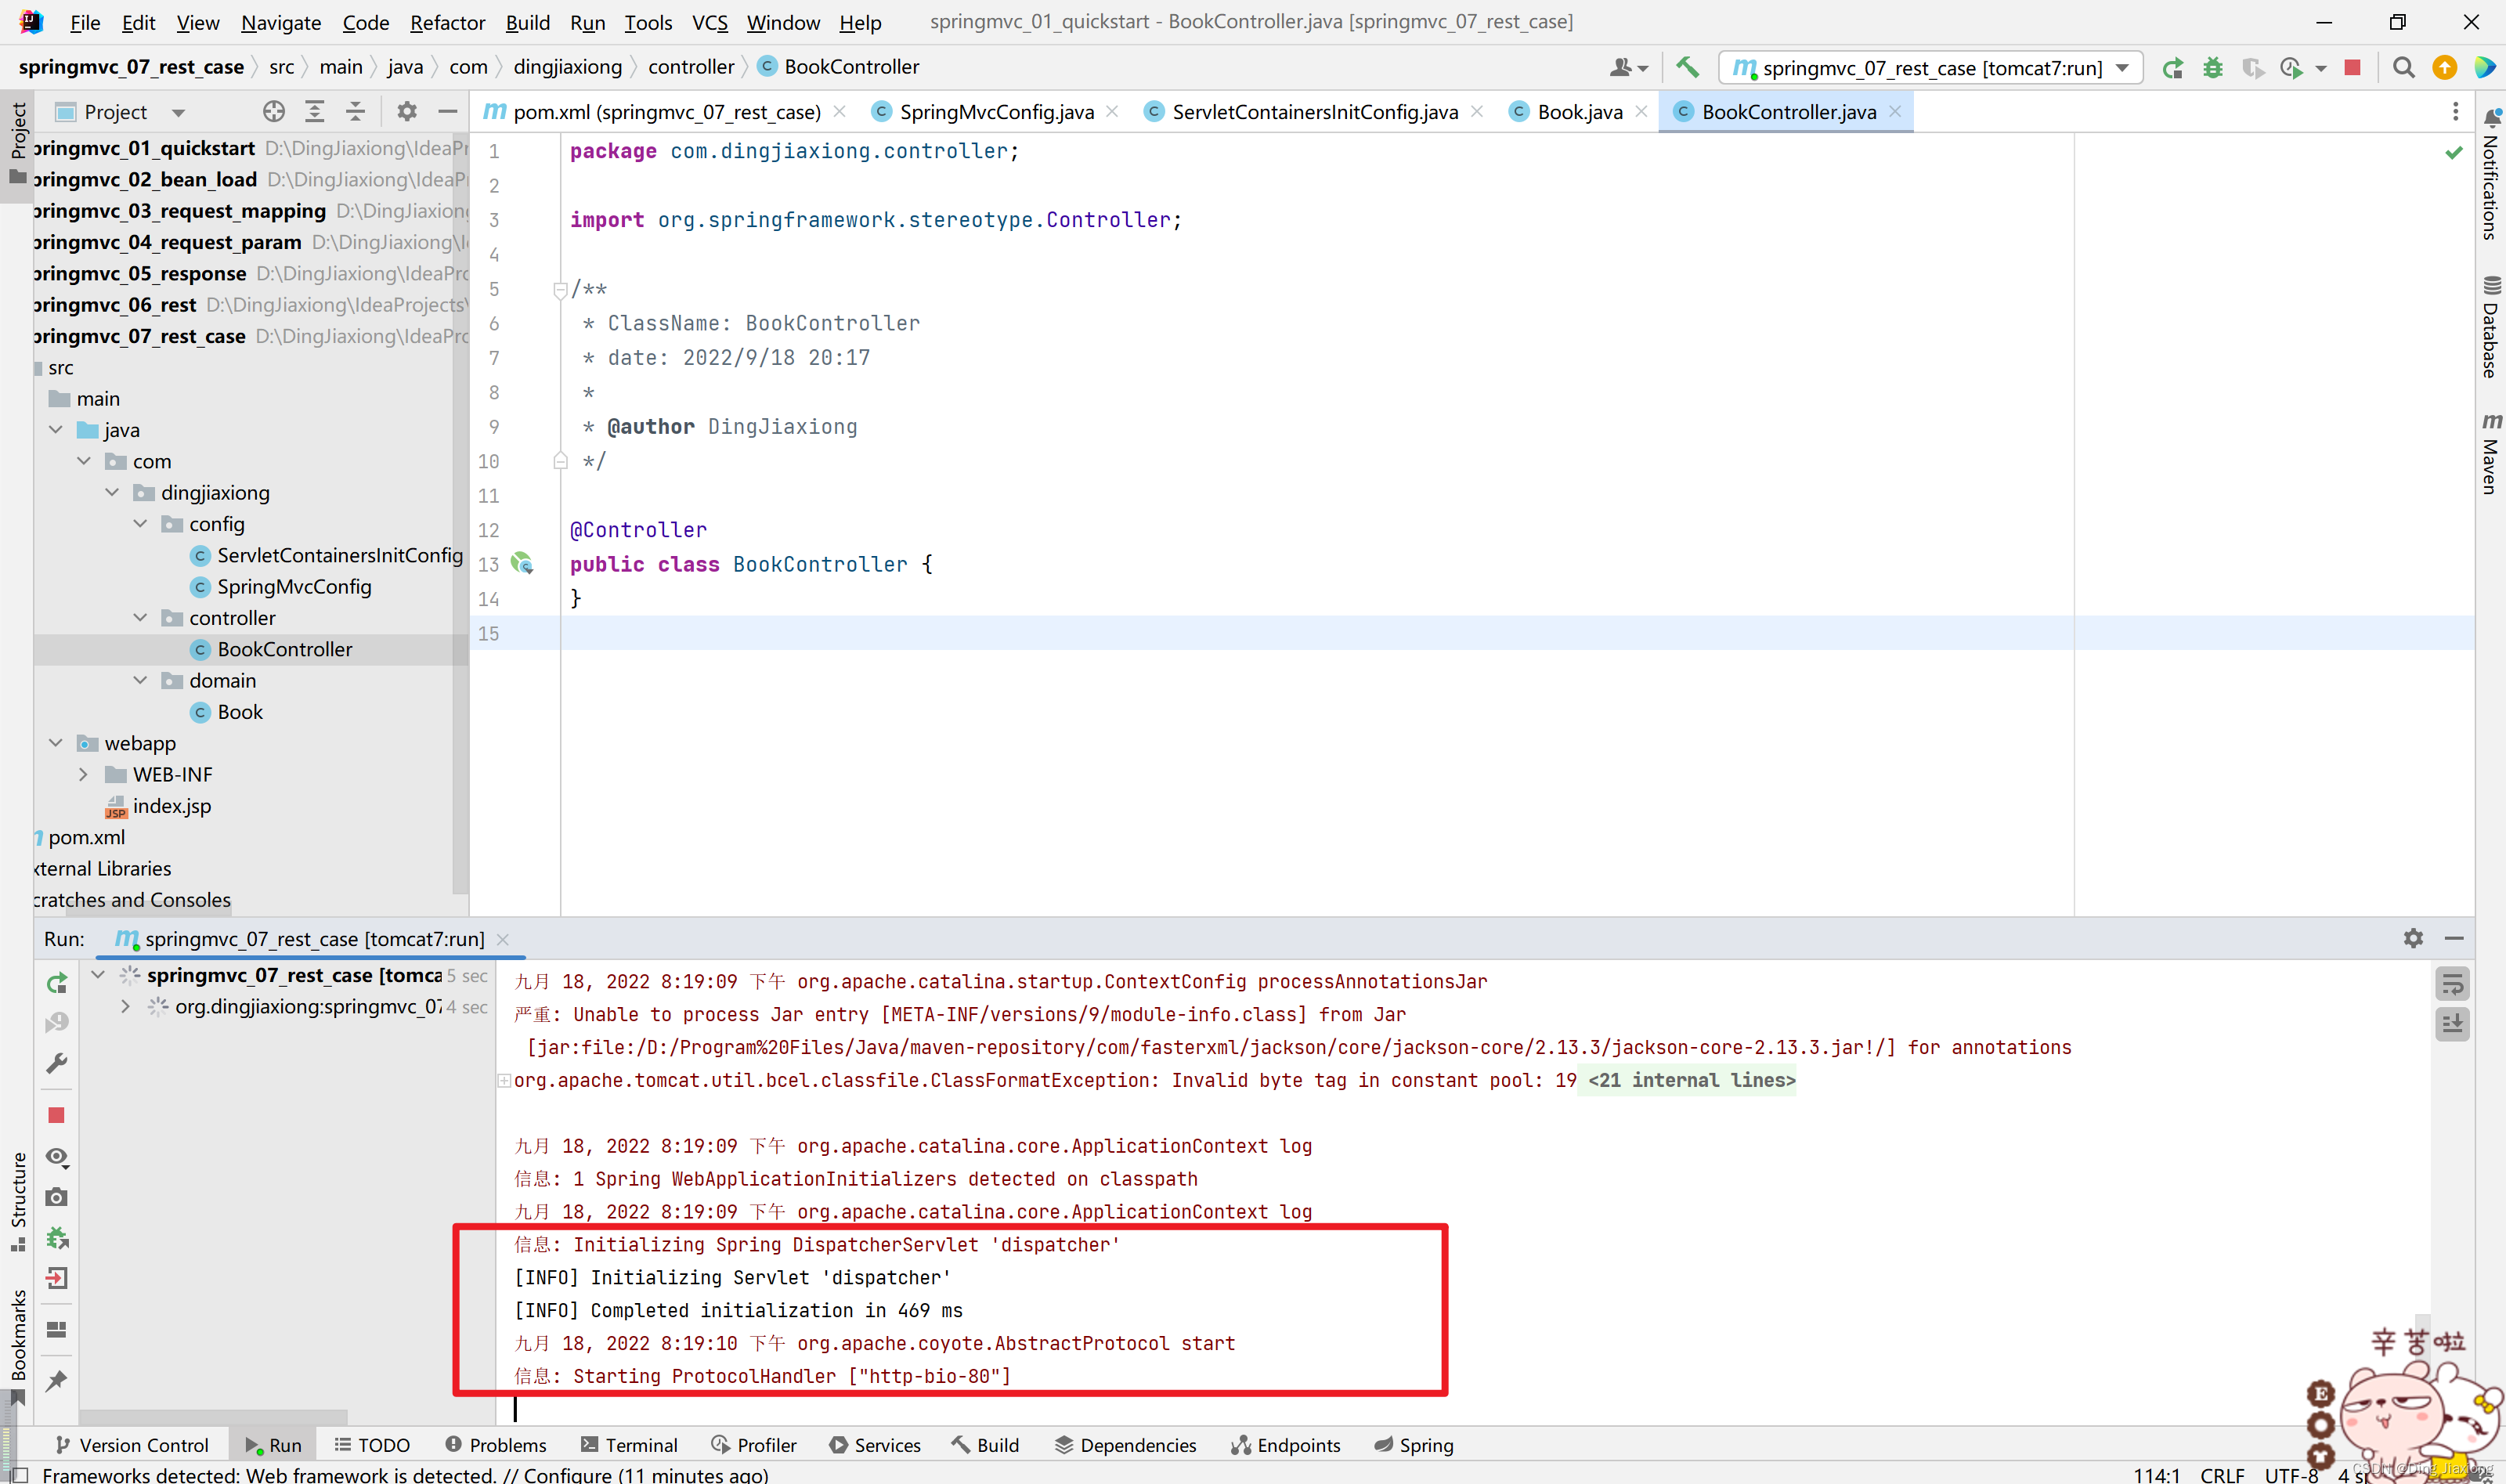
Task: Open Search Everywhere magnifier icon
Action: 2403,67
